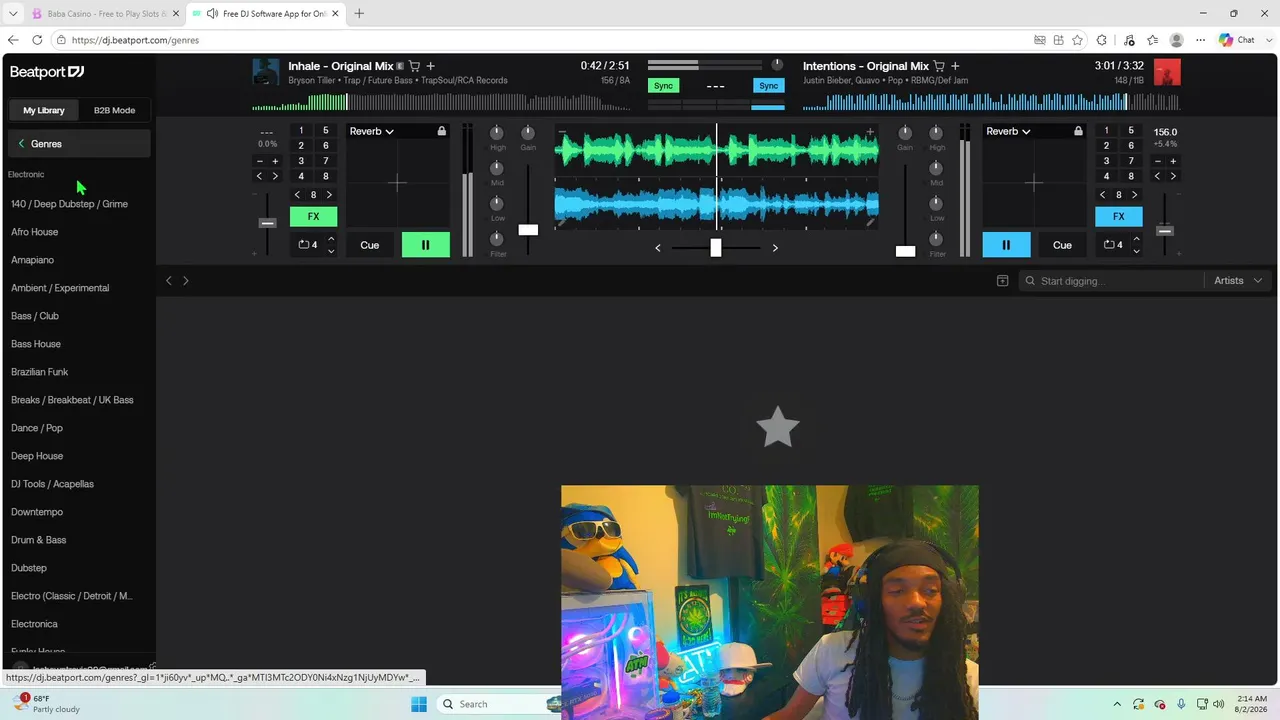The height and width of the screenshot is (720, 1280).
Task: Go back in library browsing history
Action: coord(169,281)
